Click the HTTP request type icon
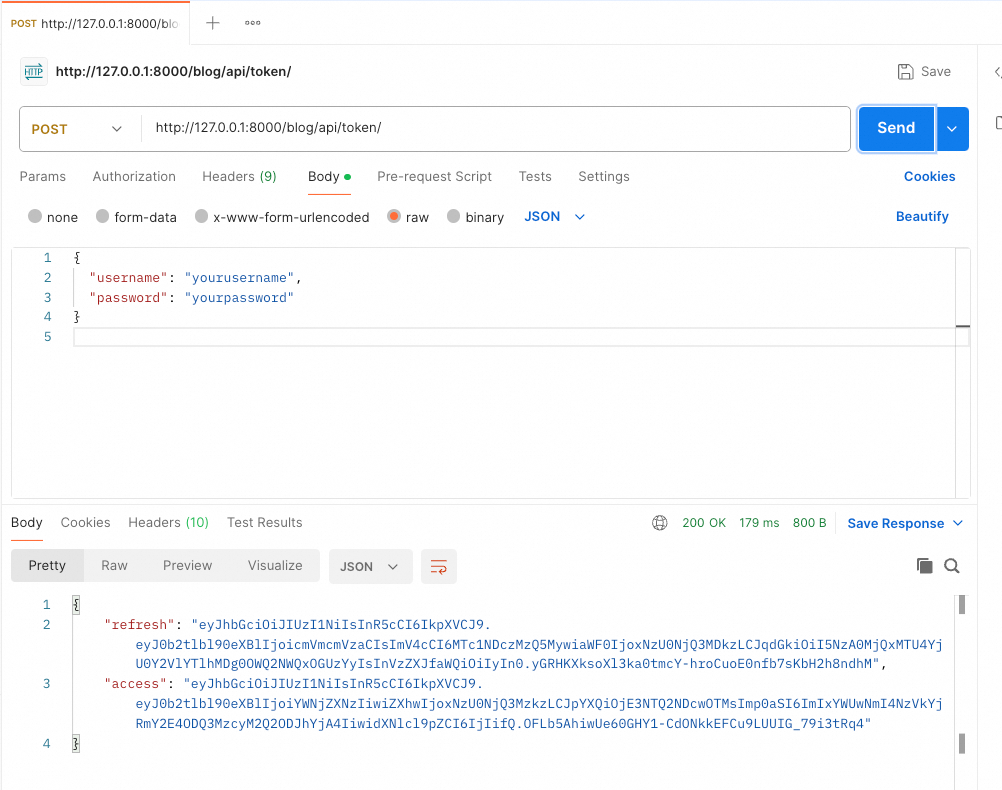 click(x=33, y=72)
